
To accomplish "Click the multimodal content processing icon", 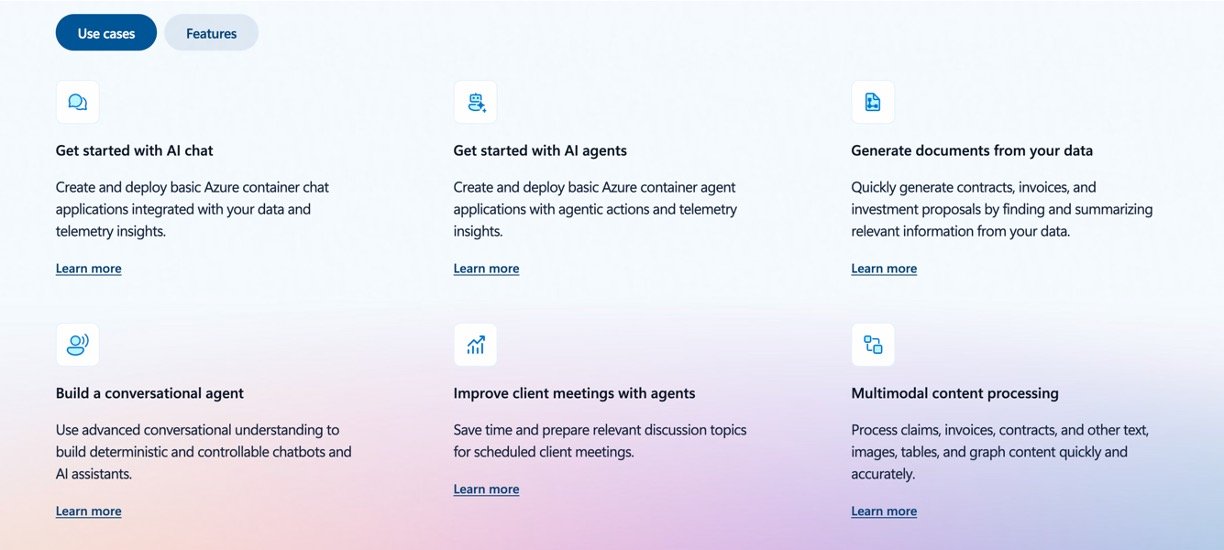I will (x=873, y=345).
